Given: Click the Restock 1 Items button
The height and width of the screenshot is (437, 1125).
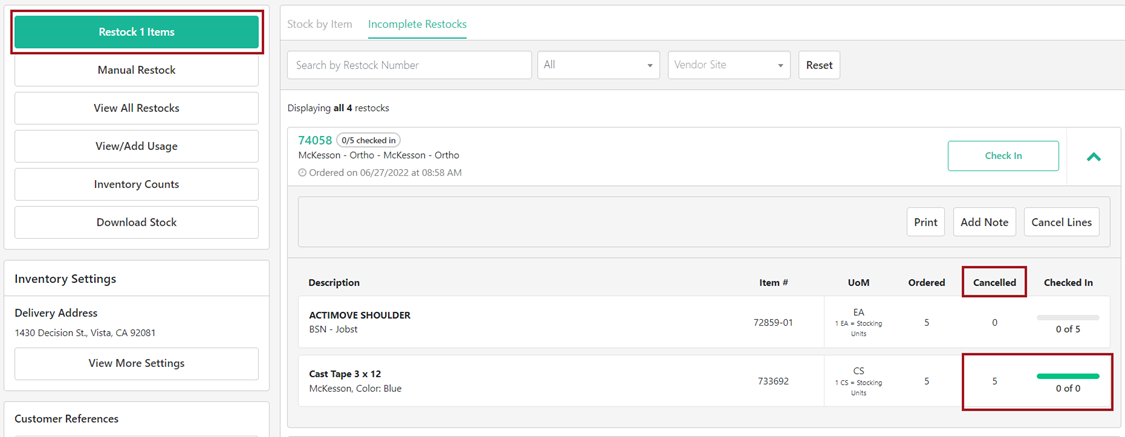Looking at the screenshot, I should [136, 32].
